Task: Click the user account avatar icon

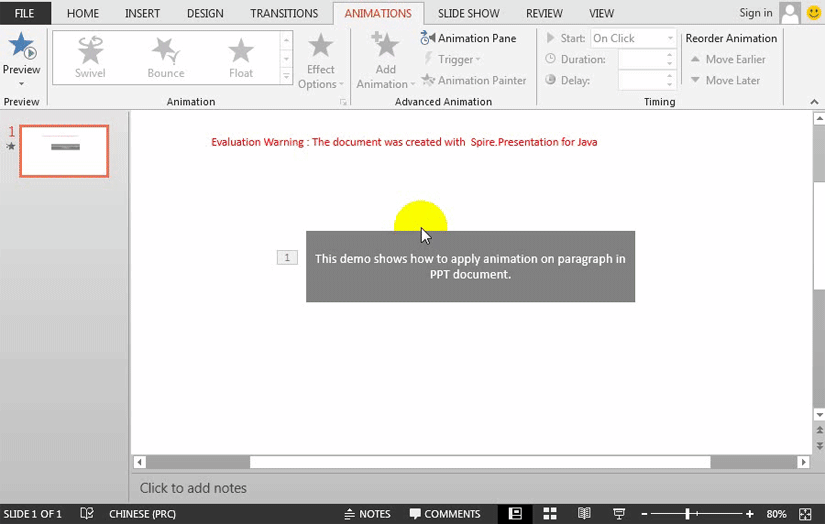Action: (x=790, y=13)
